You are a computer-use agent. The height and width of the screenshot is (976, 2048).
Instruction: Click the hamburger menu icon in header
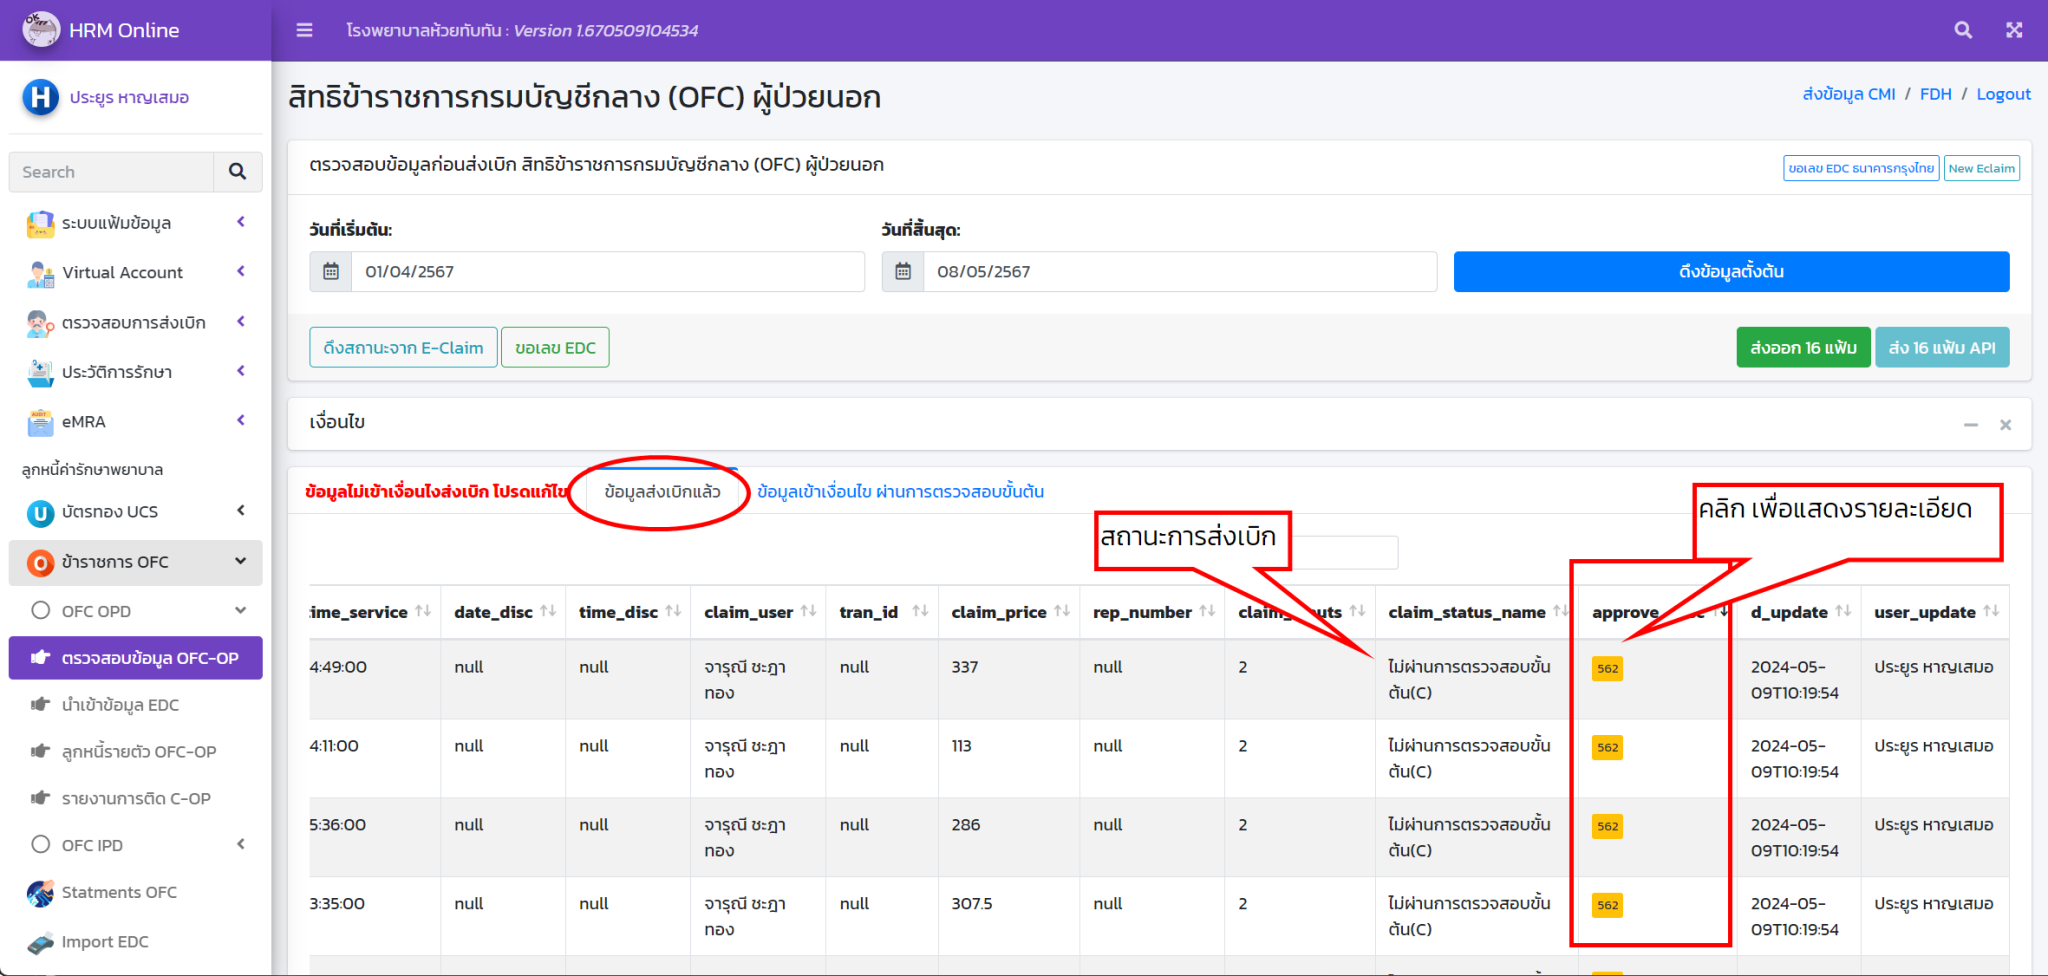[x=304, y=30]
